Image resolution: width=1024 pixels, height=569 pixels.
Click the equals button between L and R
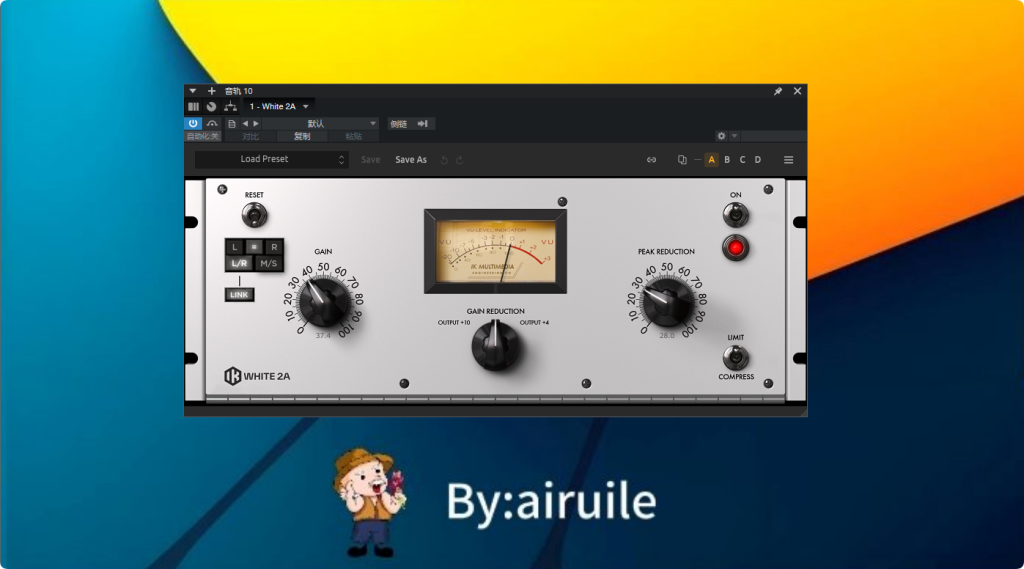pos(255,247)
